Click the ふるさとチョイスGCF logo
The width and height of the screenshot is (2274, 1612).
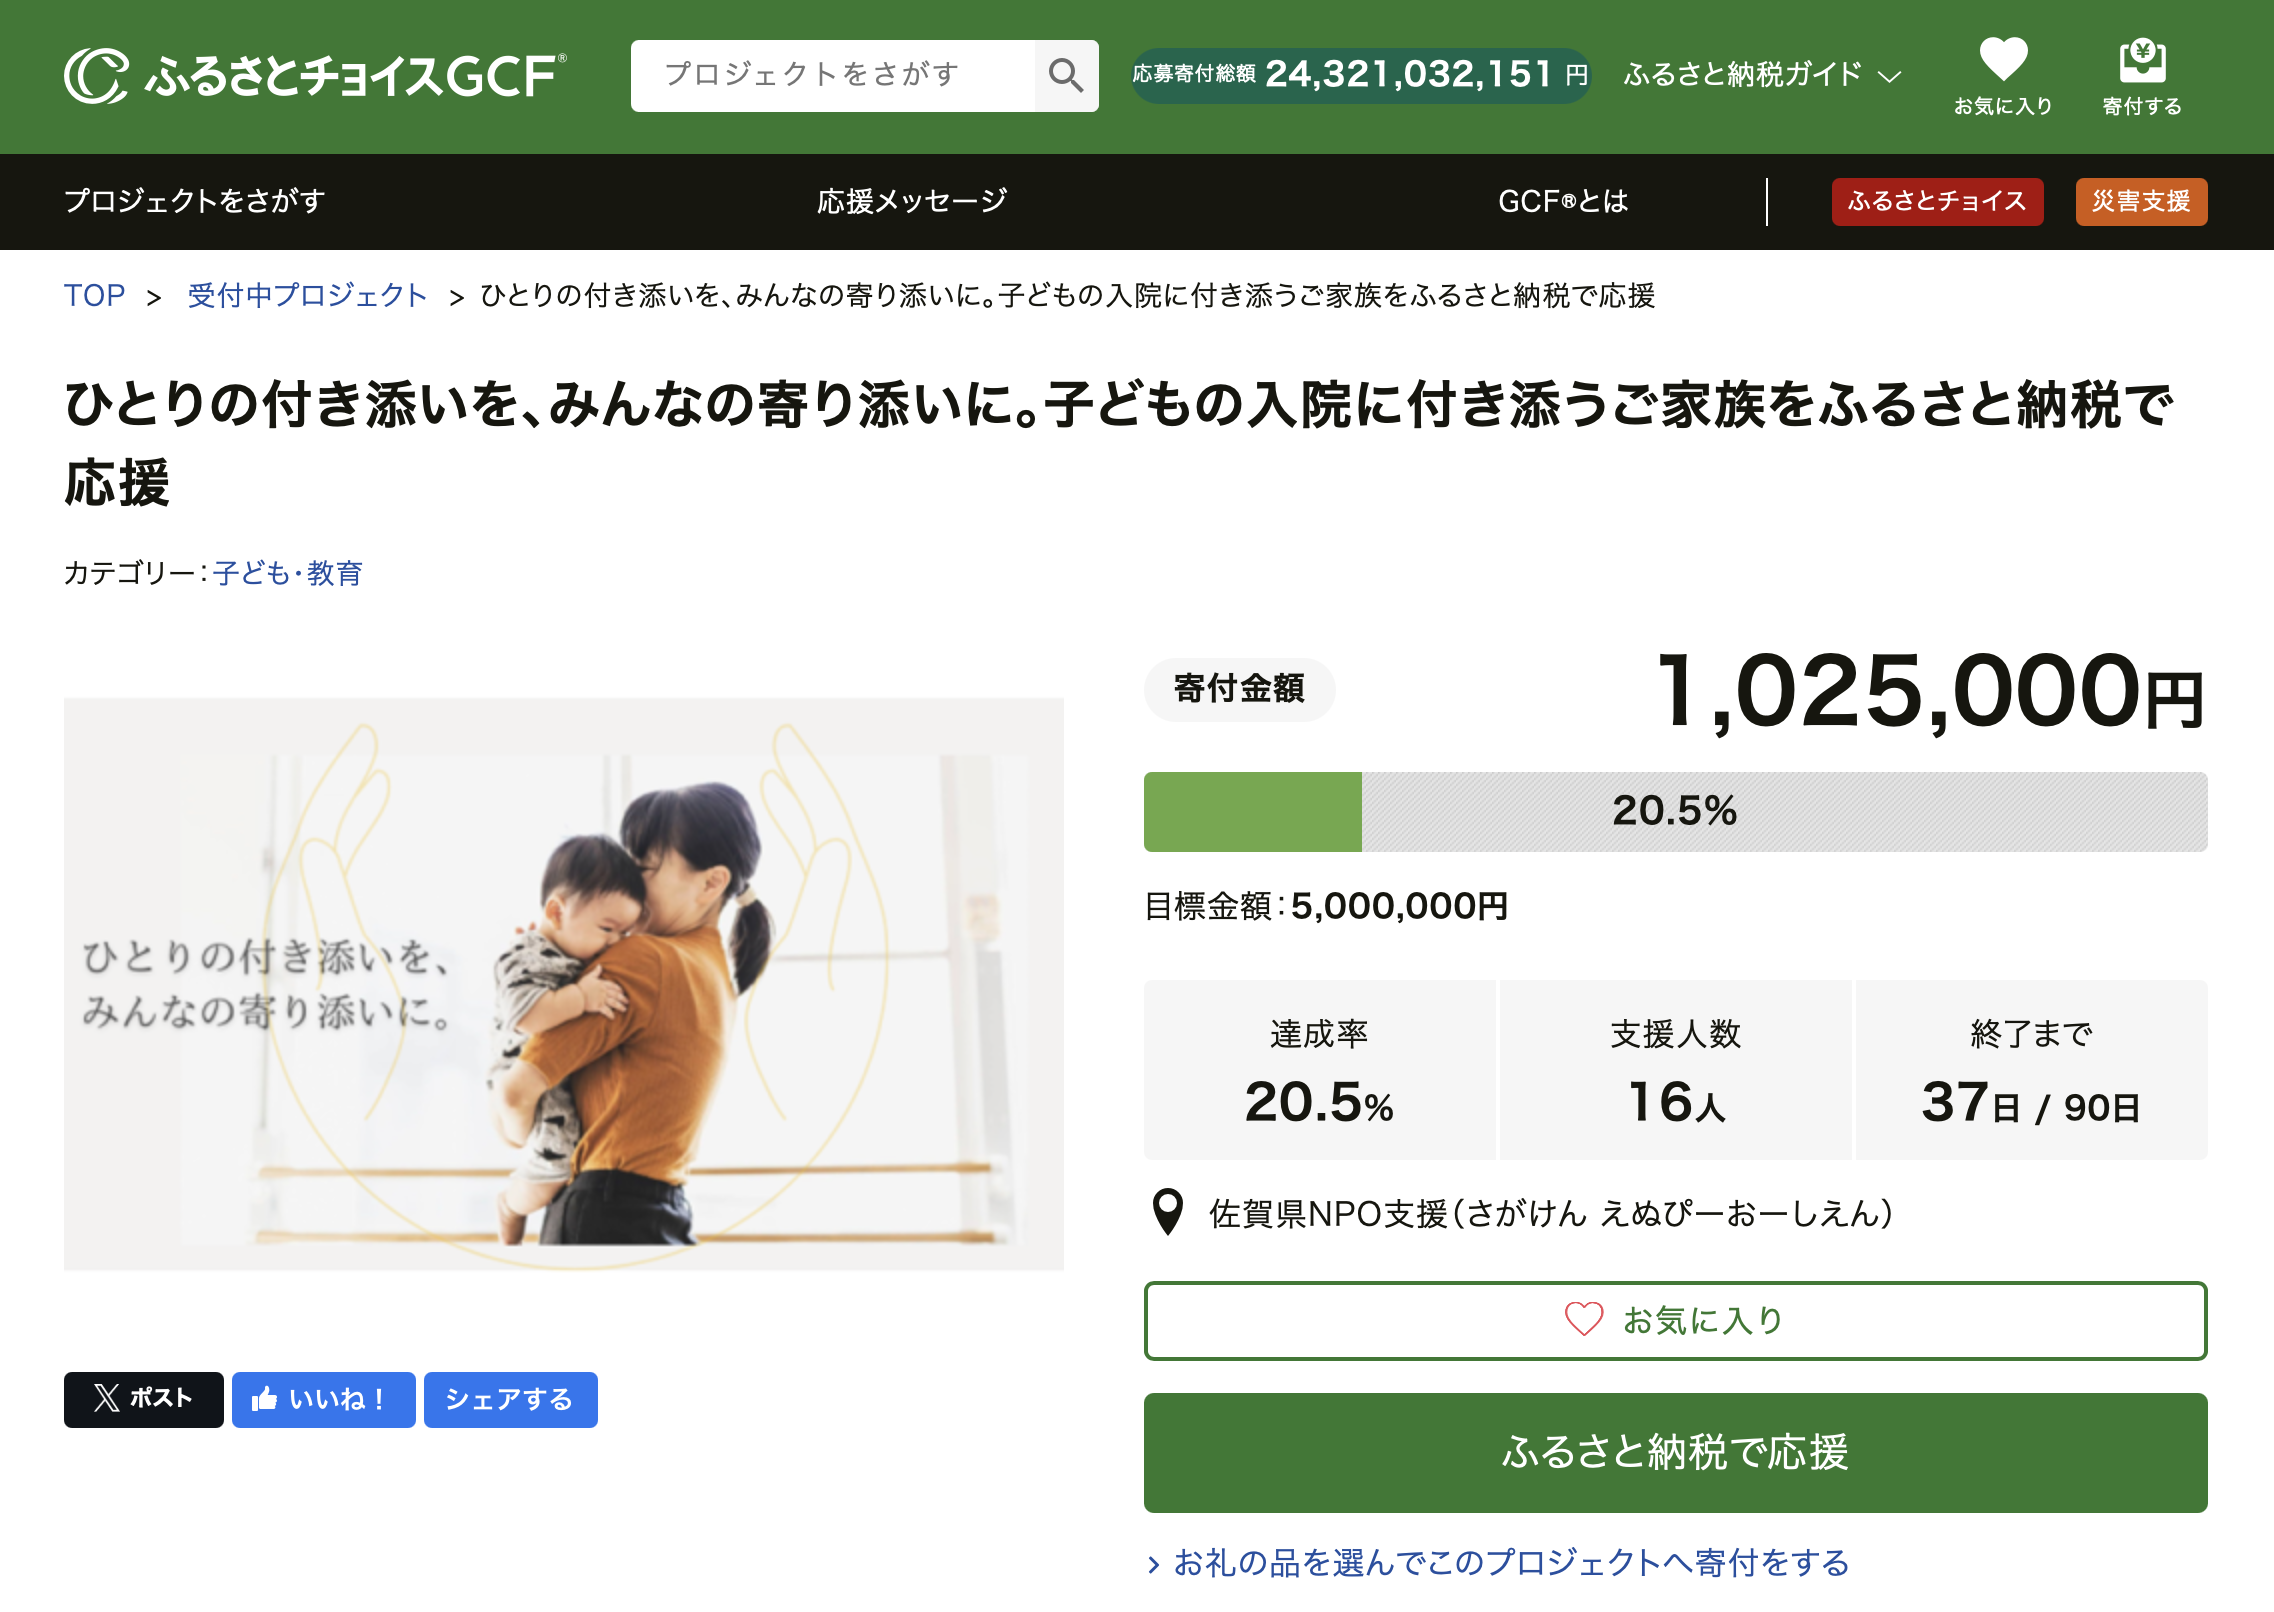pyautogui.click(x=316, y=76)
